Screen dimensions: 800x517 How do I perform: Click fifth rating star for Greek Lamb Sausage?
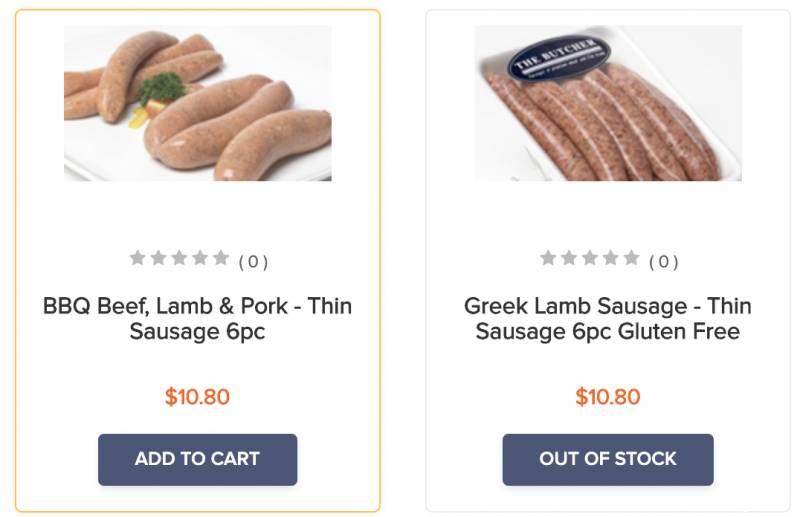[x=632, y=259]
